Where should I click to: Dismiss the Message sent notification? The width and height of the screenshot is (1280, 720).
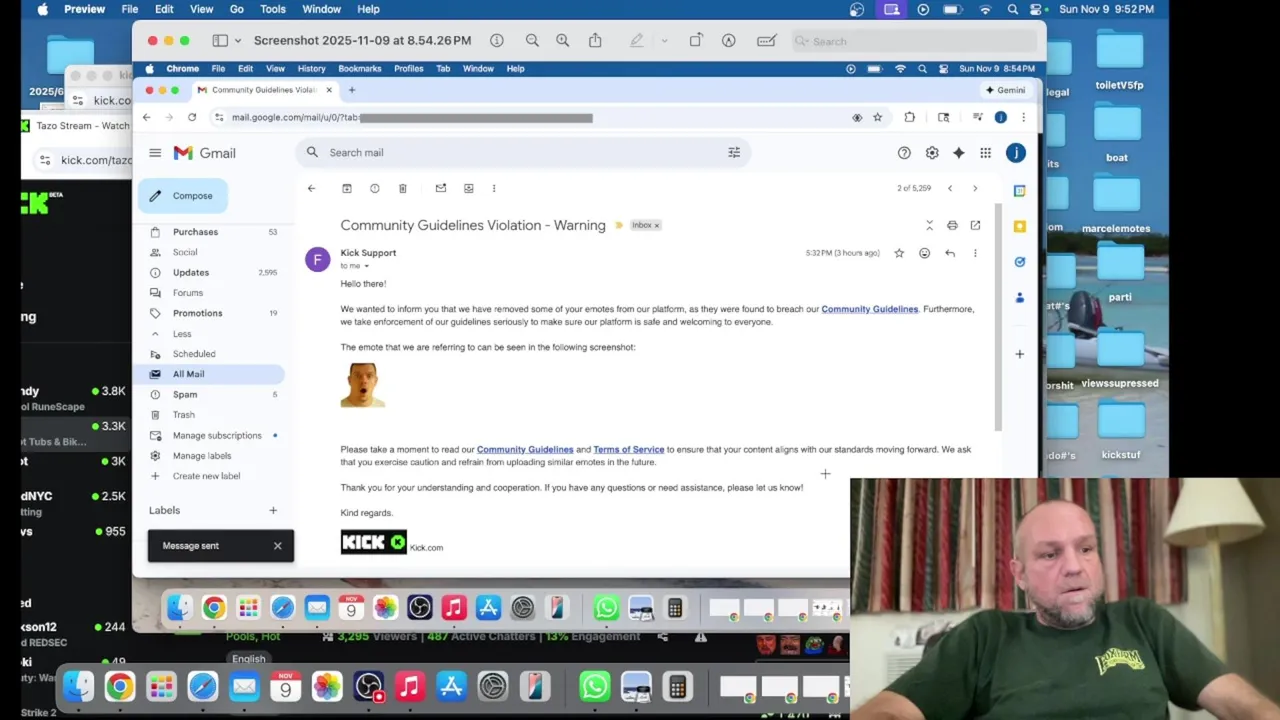tap(278, 546)
